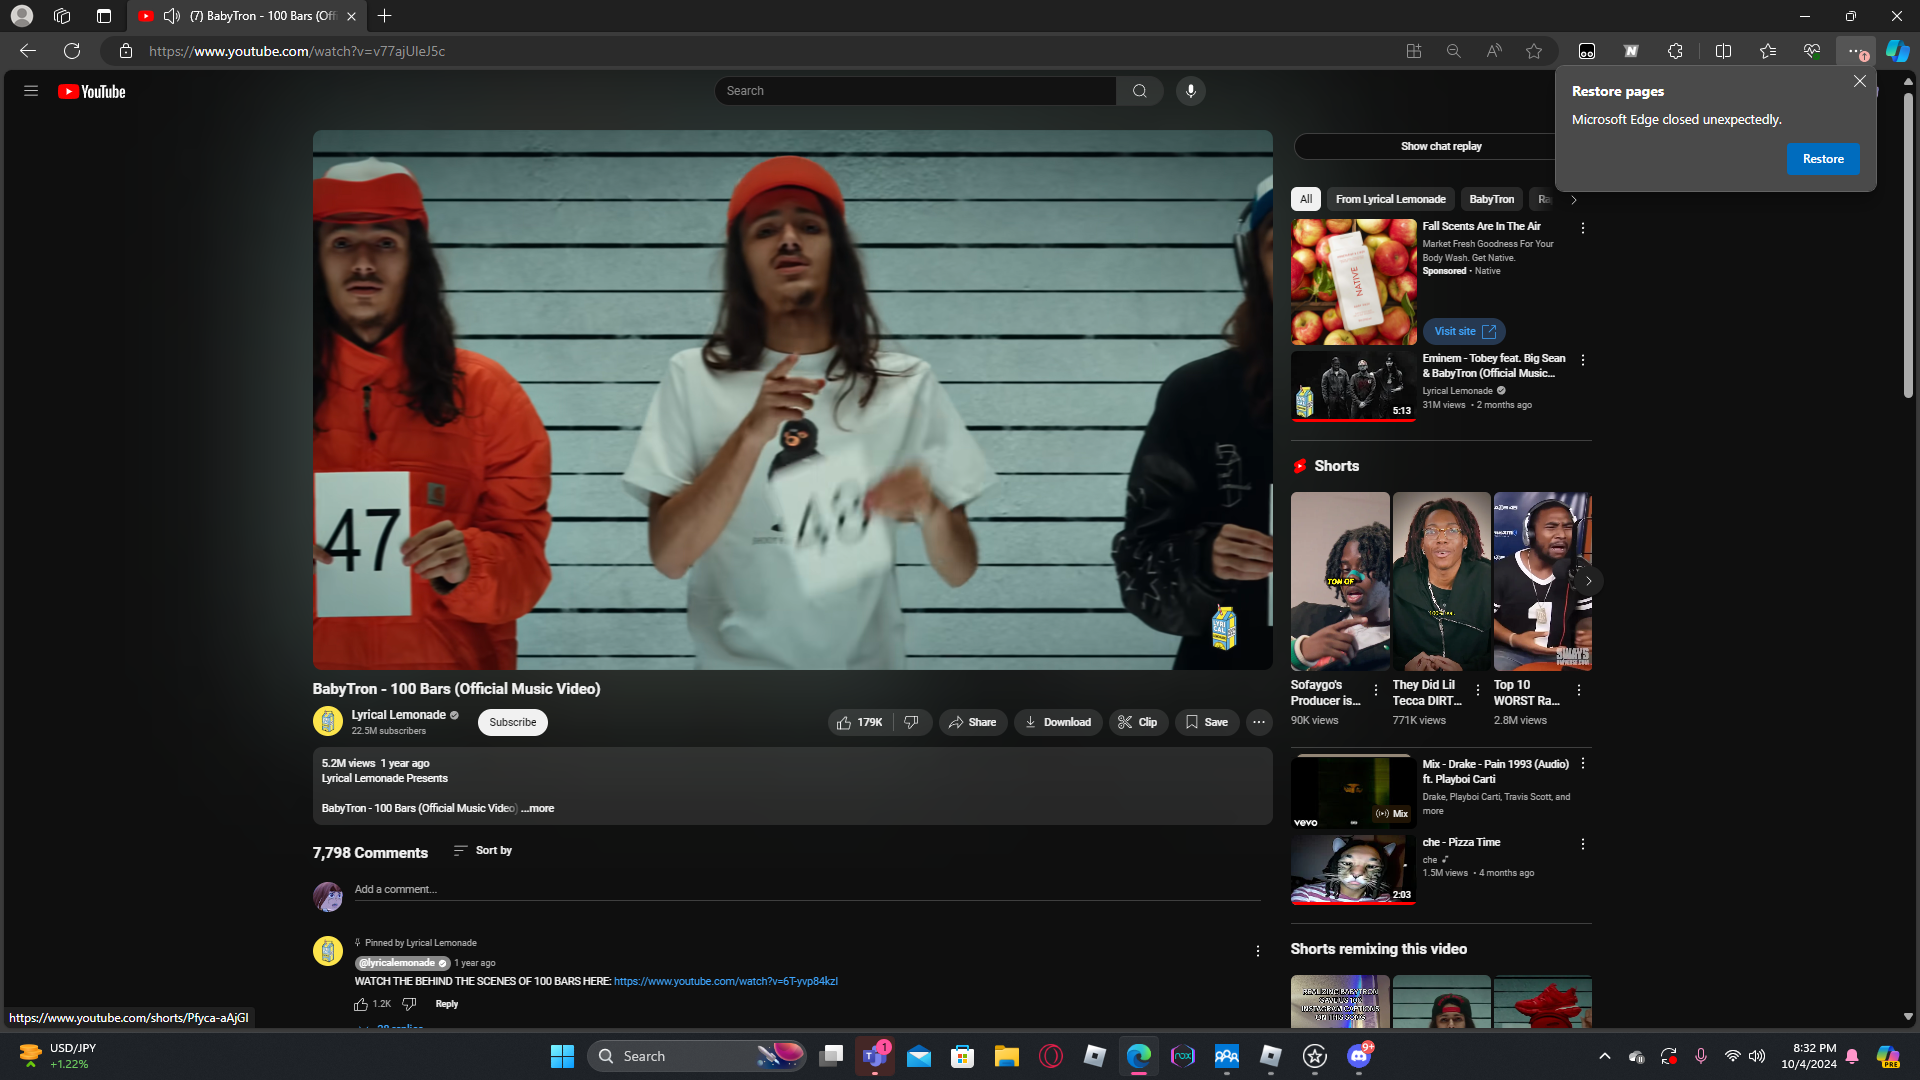Expand the description with ...more

pos(538,808)
